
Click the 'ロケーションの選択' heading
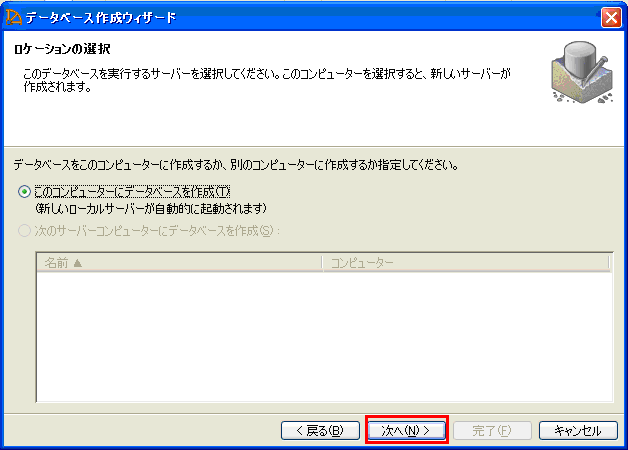[x=61, y=48]
